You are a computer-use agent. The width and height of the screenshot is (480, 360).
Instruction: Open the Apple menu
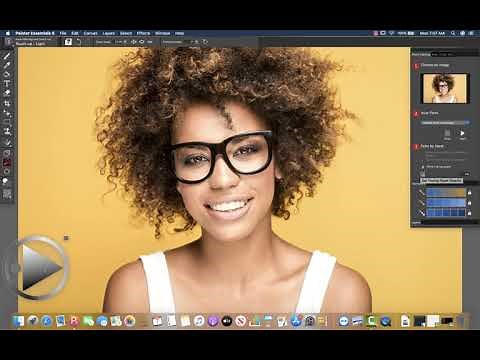click(8, 33)
